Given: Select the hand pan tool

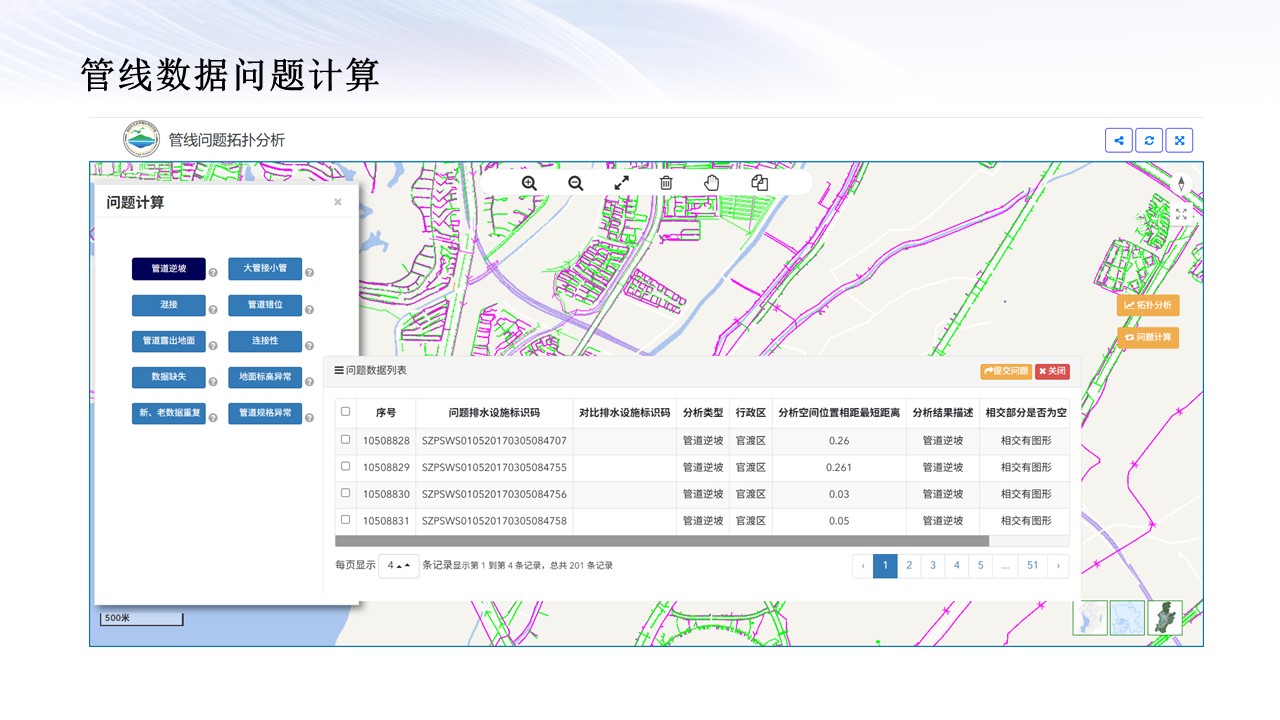Looking at the screenshot, I should tap(712, 183).
